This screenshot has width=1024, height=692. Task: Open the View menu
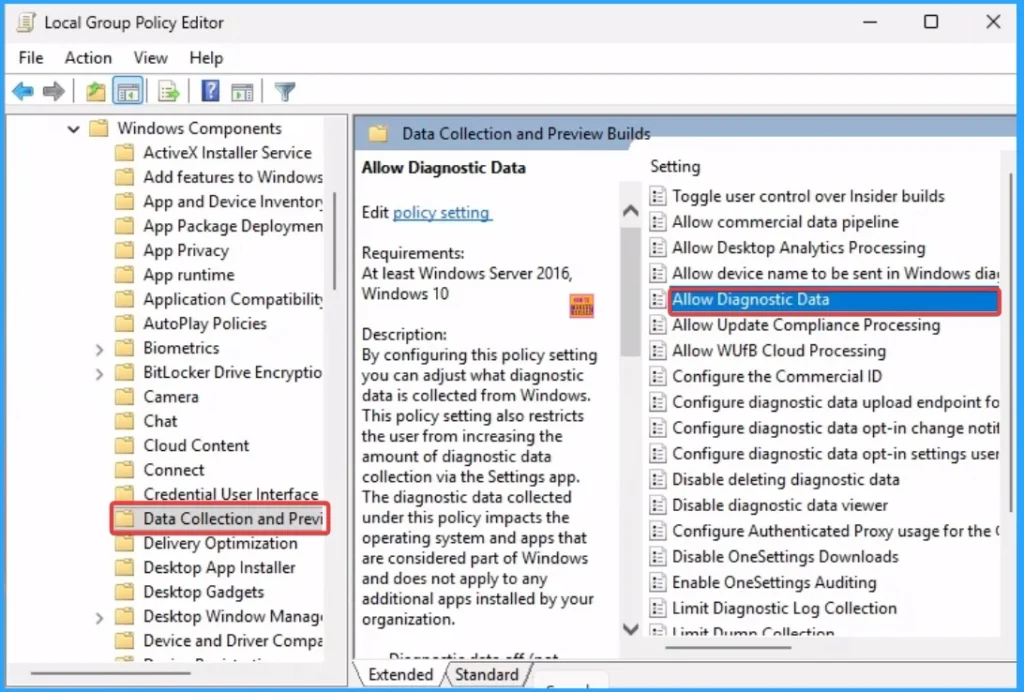click(151, 58)
